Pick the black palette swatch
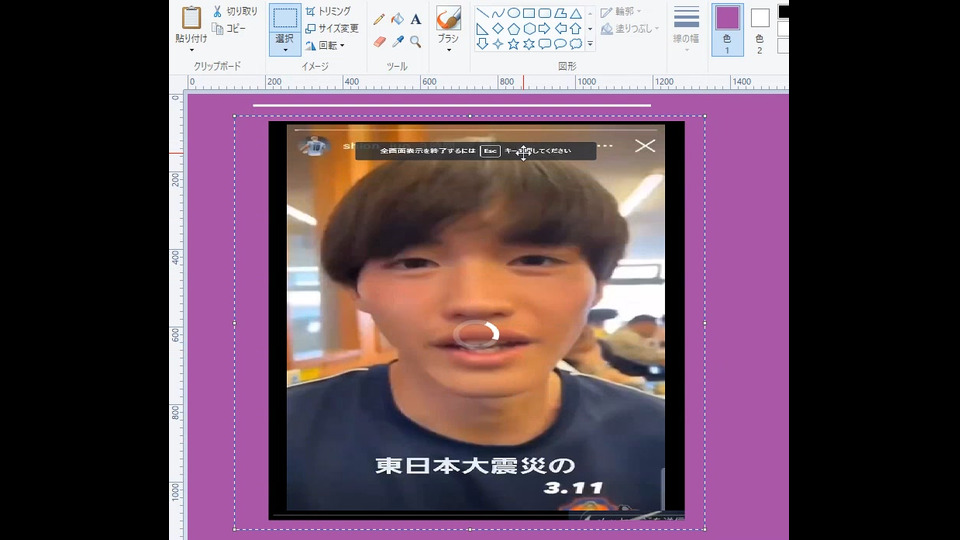The image size is (960, 540). [783, 12]
